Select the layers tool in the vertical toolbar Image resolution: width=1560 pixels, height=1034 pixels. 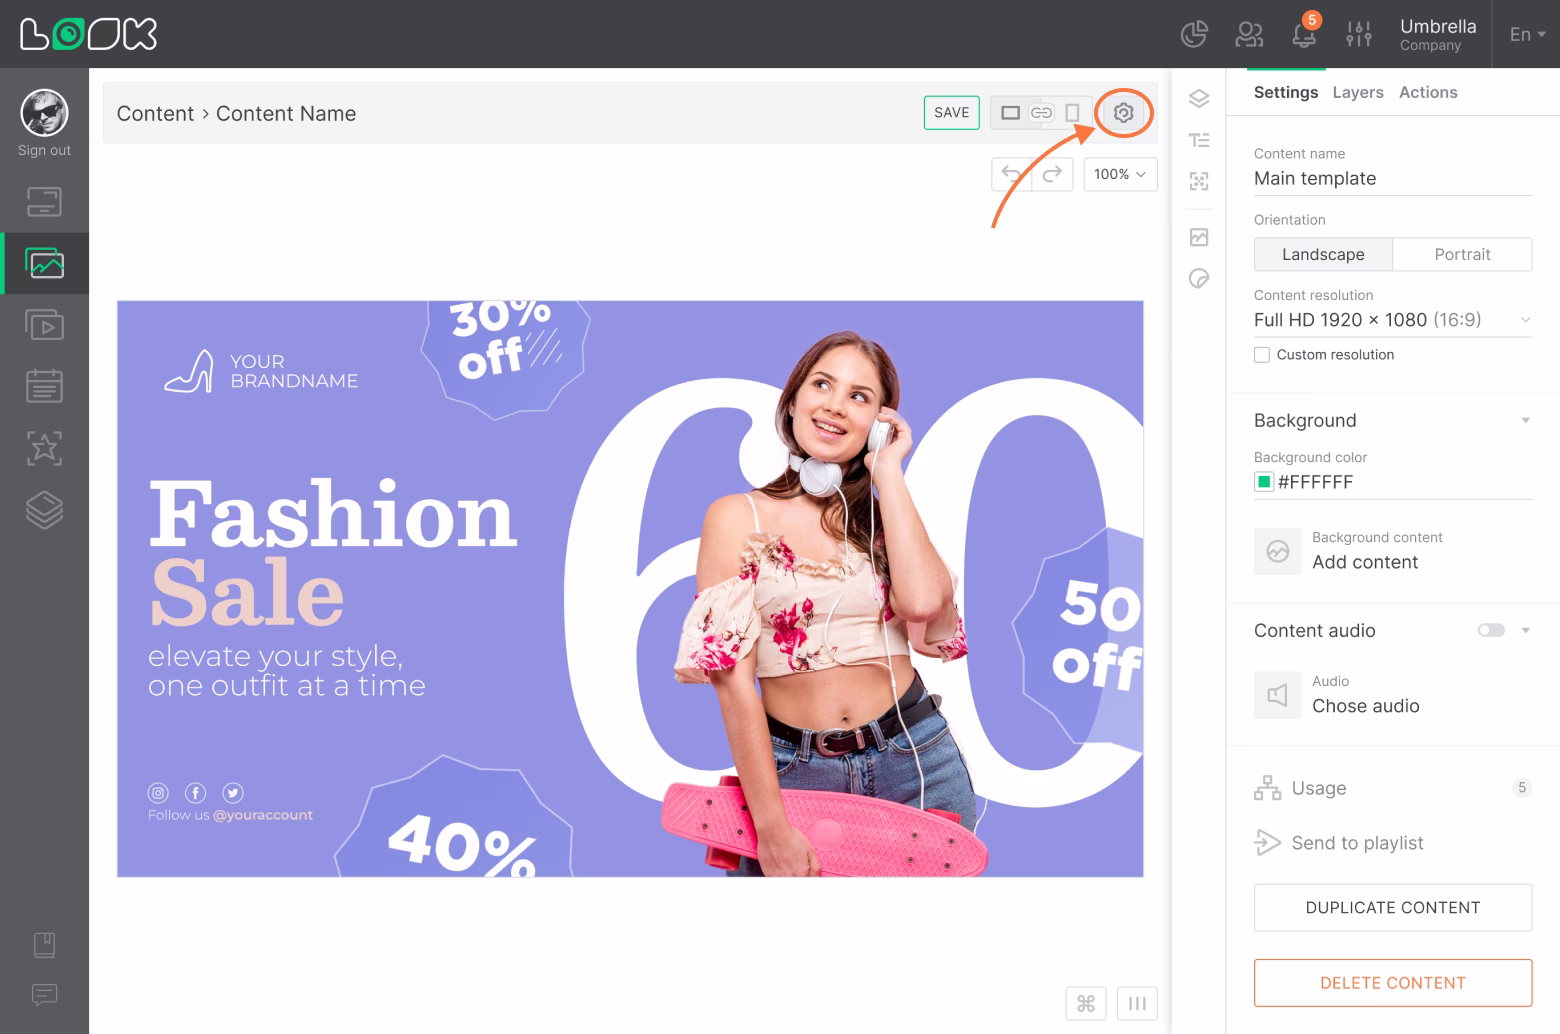pos(1199,98)
